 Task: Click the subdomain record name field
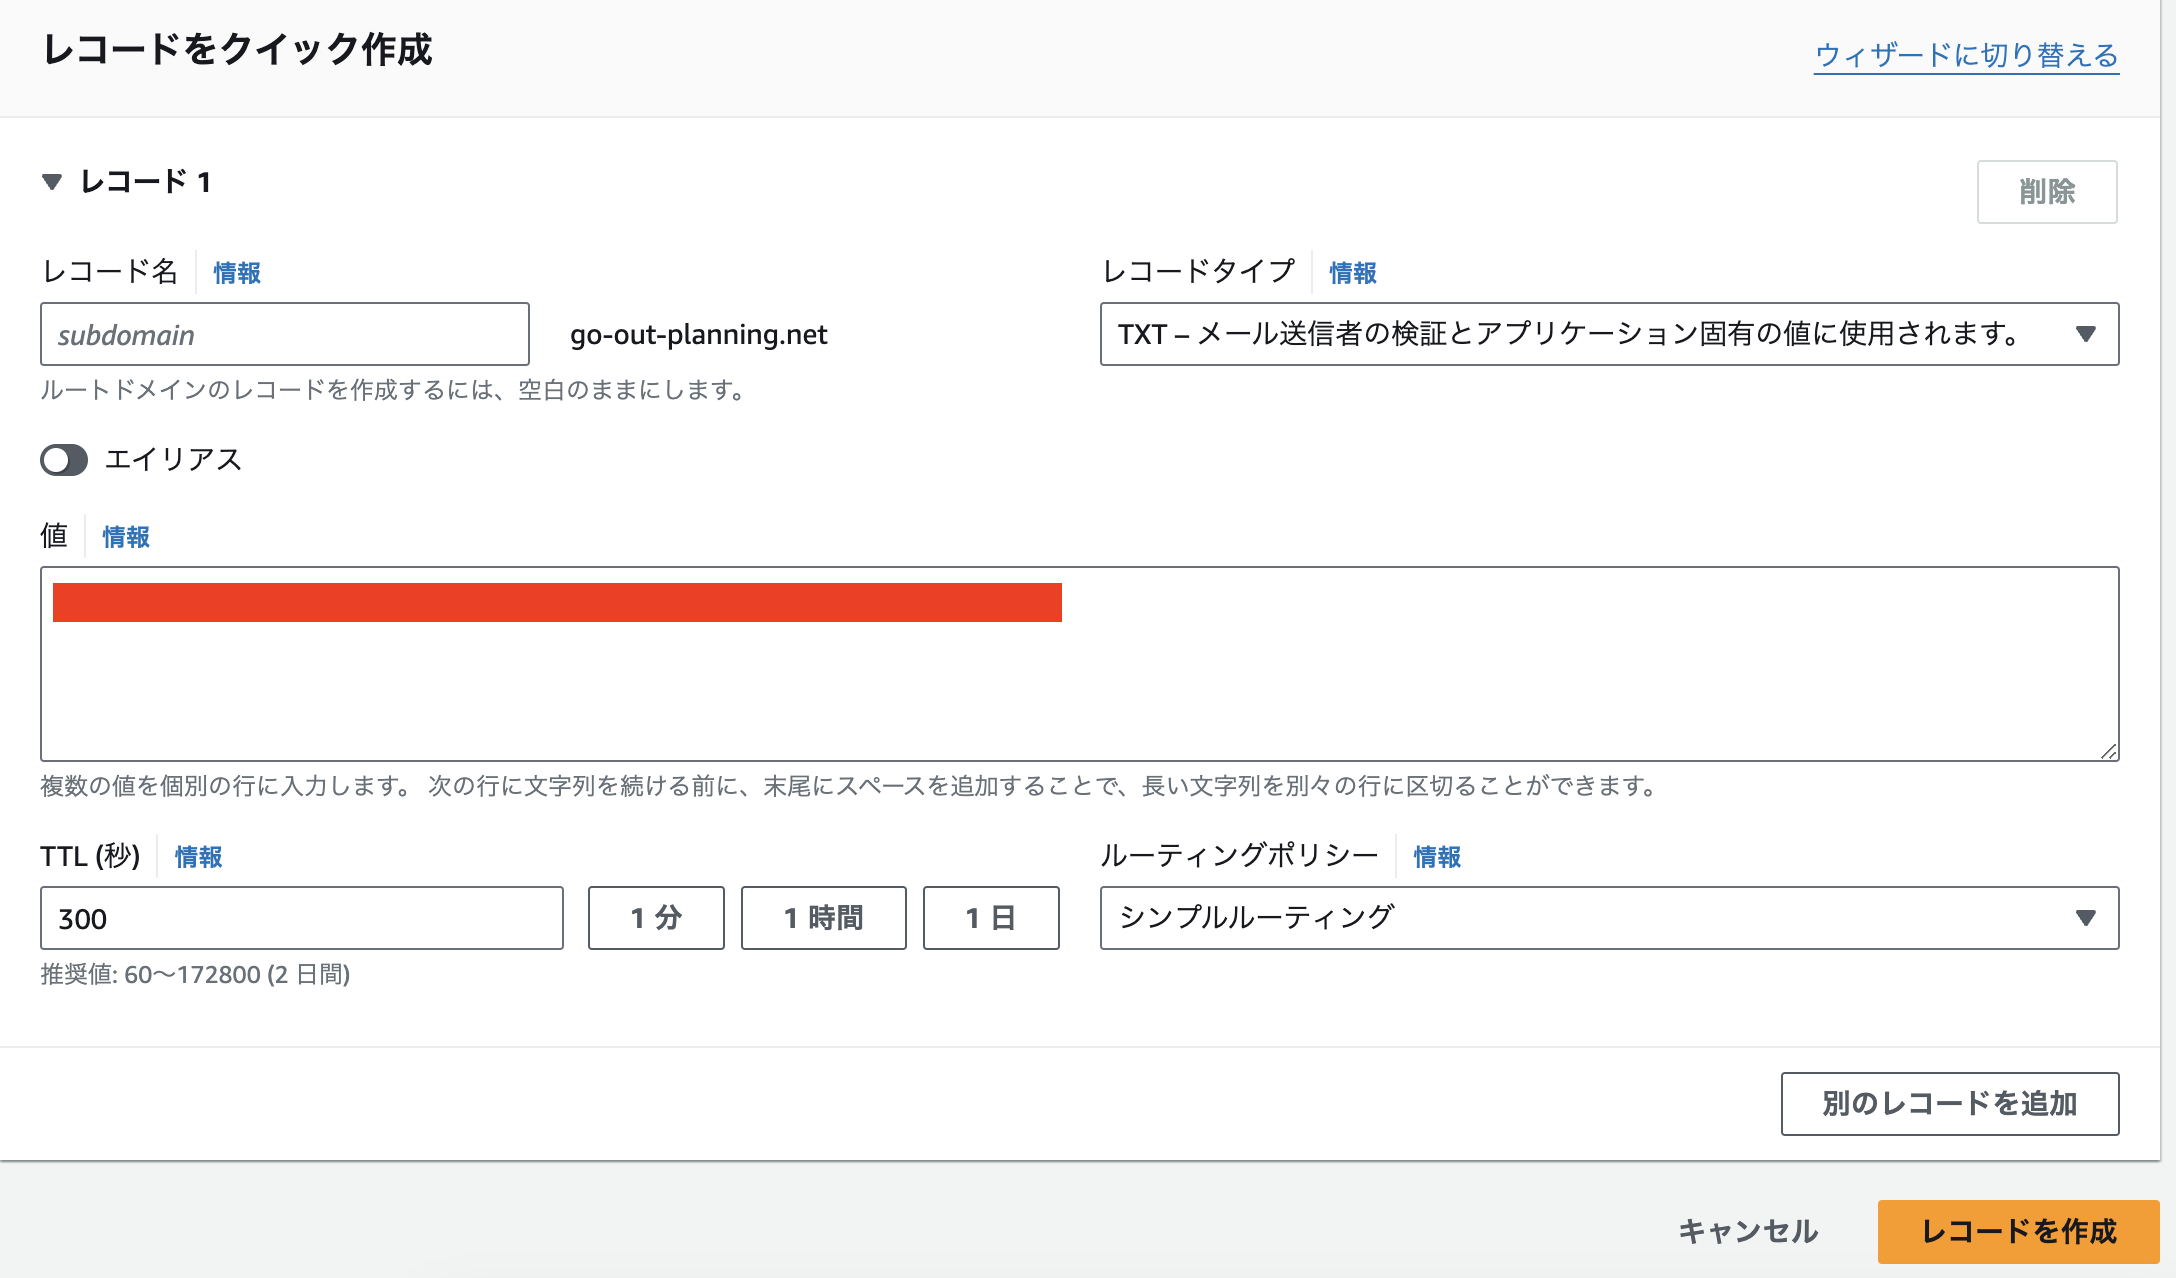[284, 334]
